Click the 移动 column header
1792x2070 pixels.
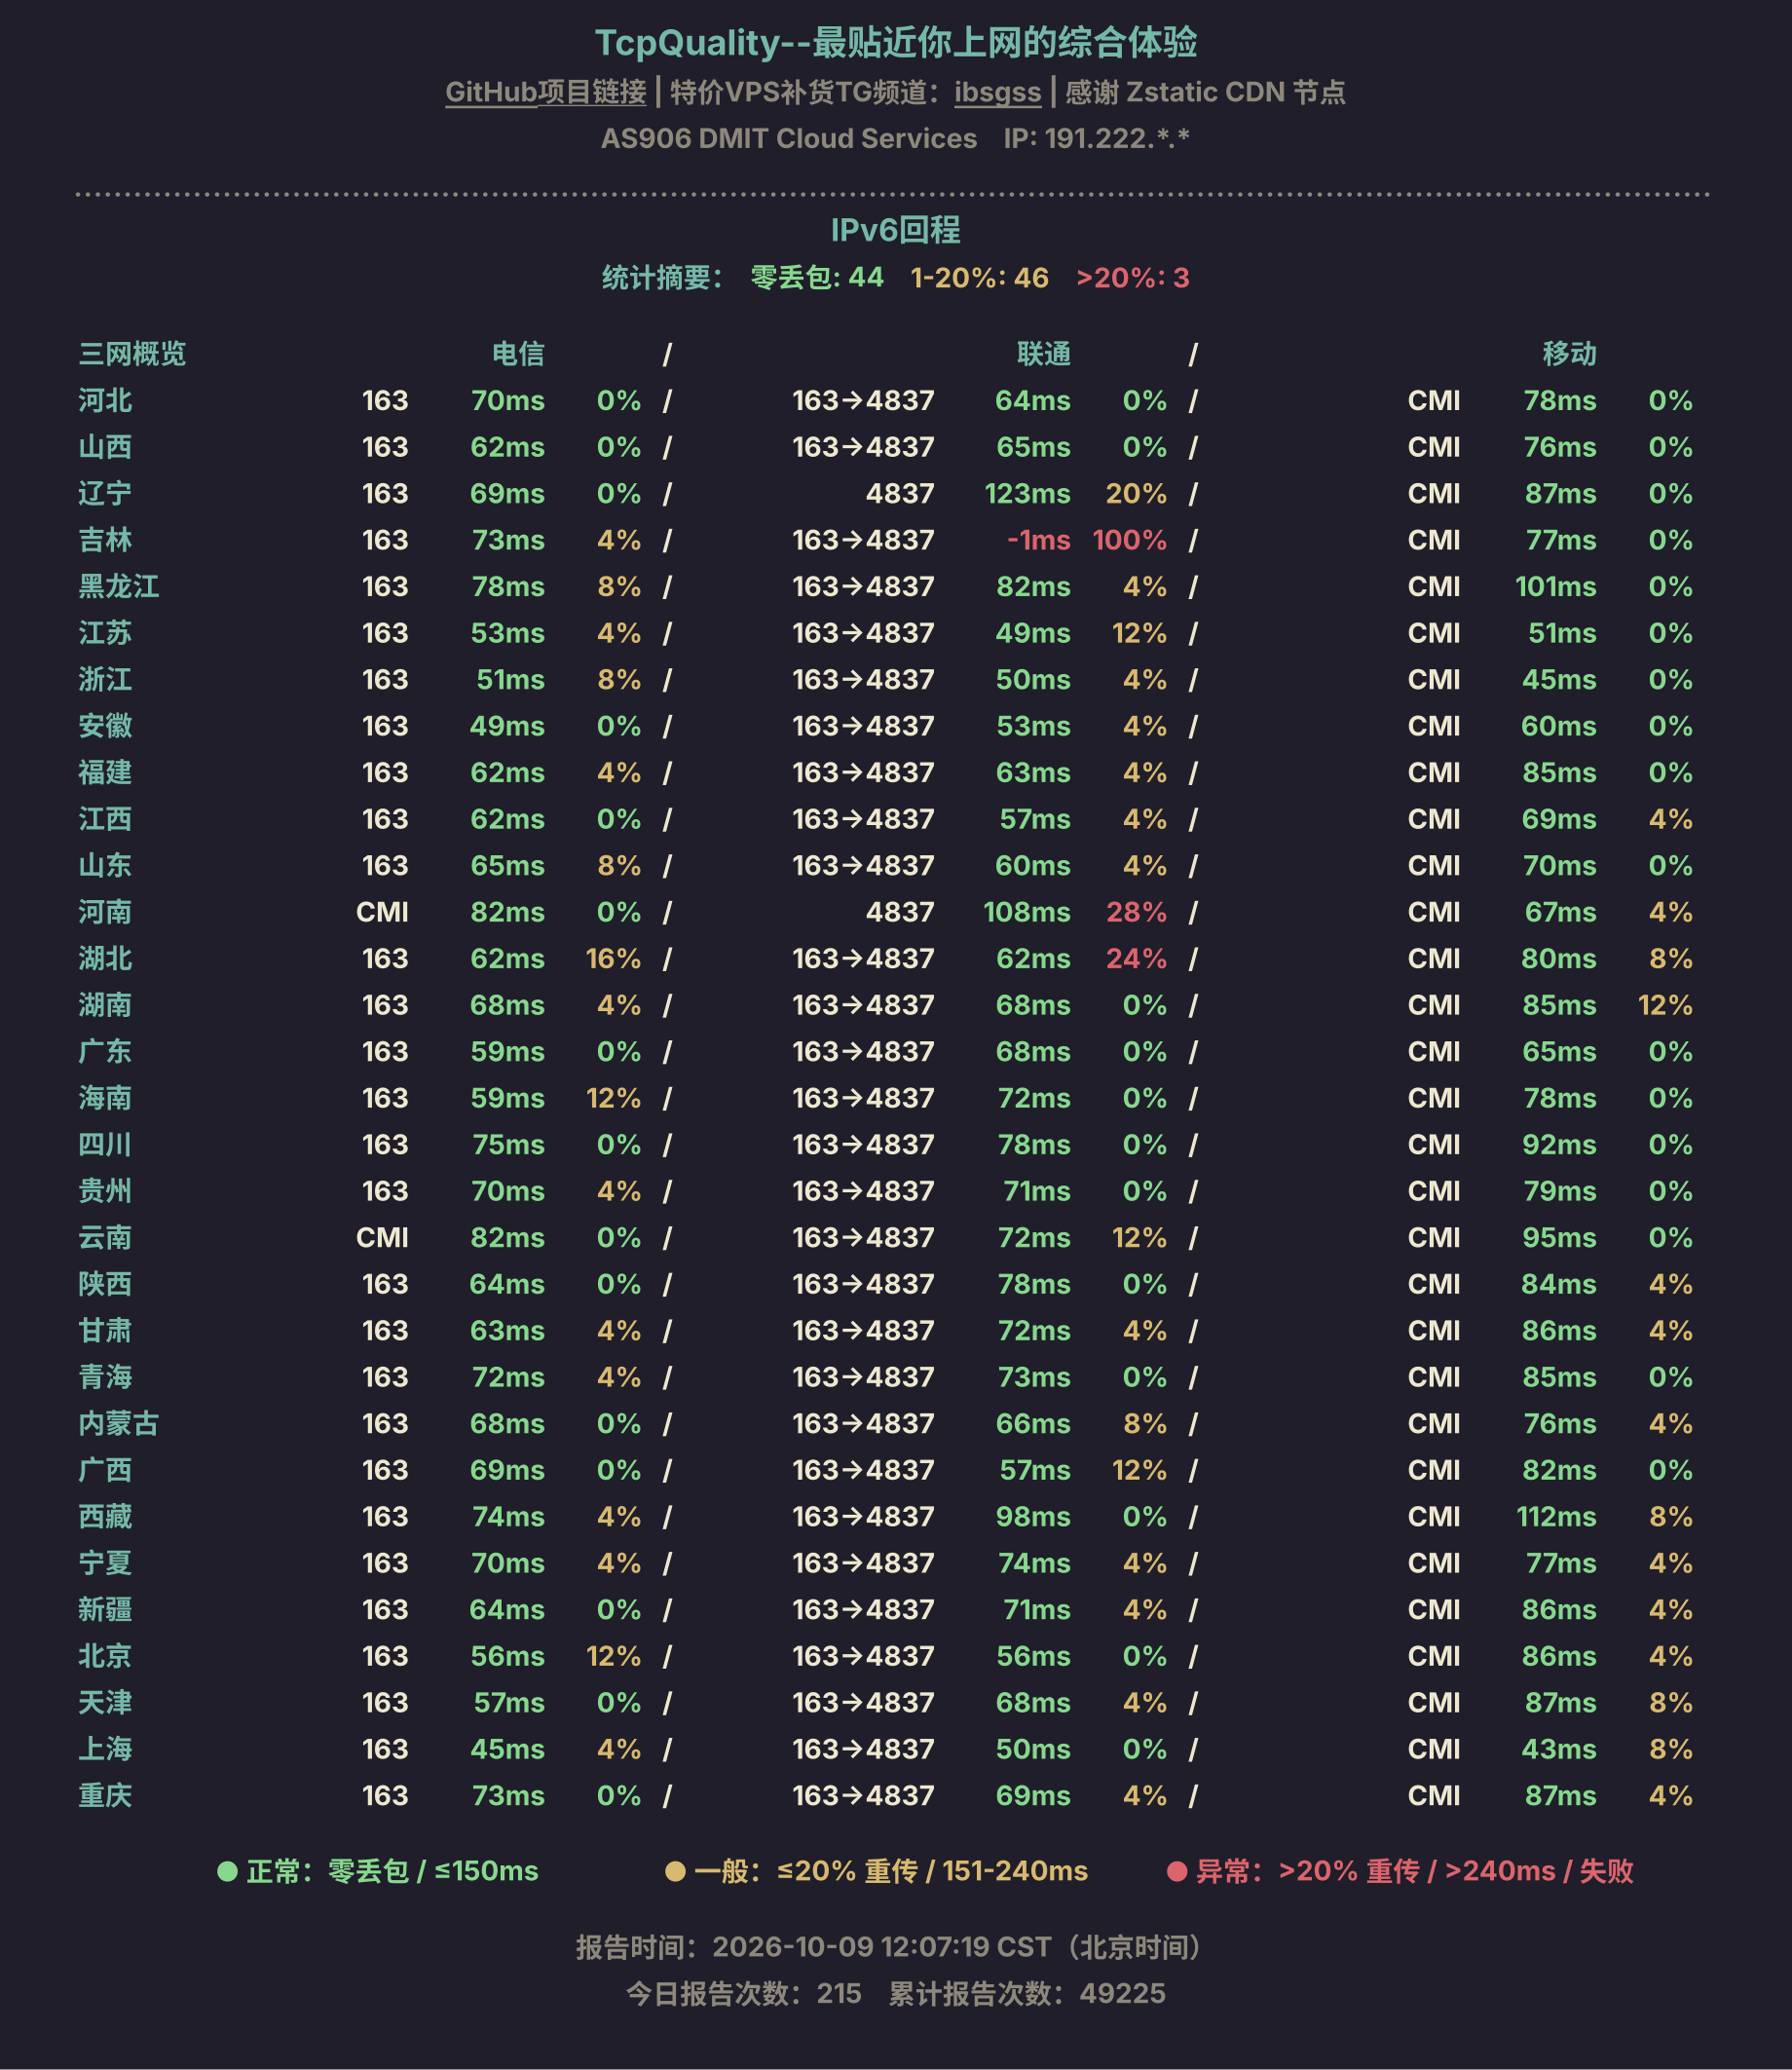1569,353
